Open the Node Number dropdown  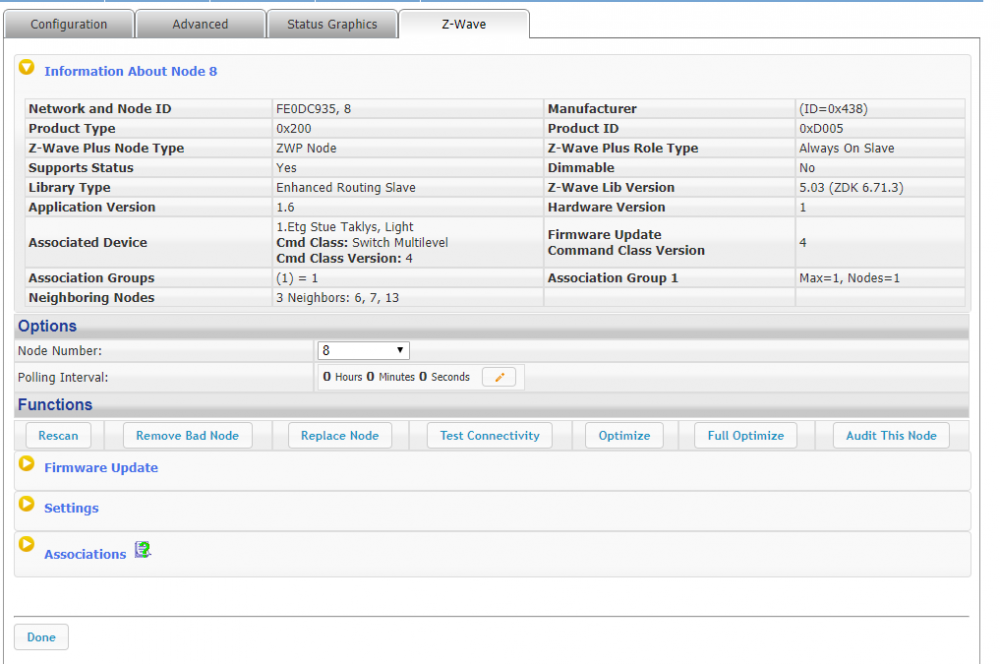click(363, 351)
